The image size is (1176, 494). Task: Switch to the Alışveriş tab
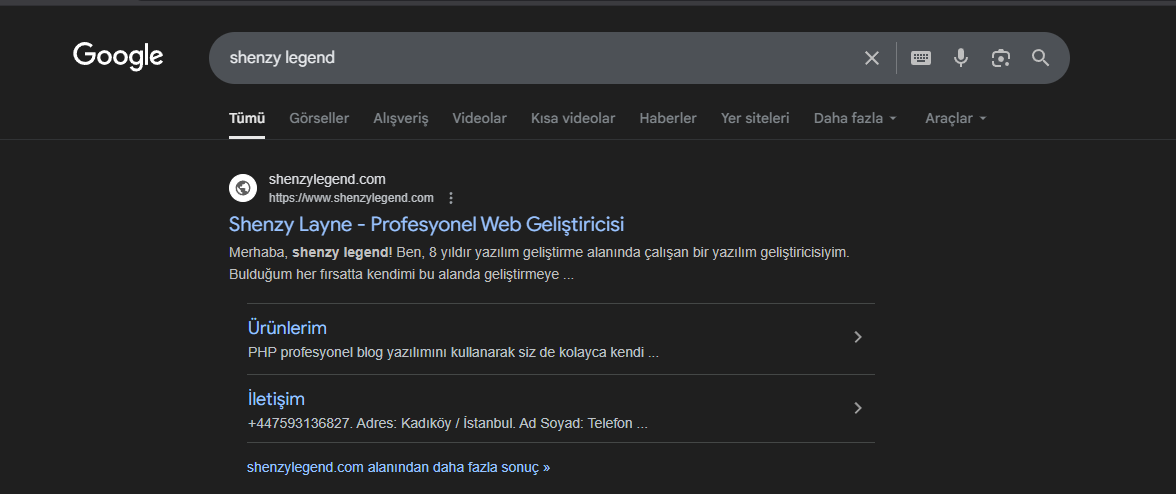(400, 118)
